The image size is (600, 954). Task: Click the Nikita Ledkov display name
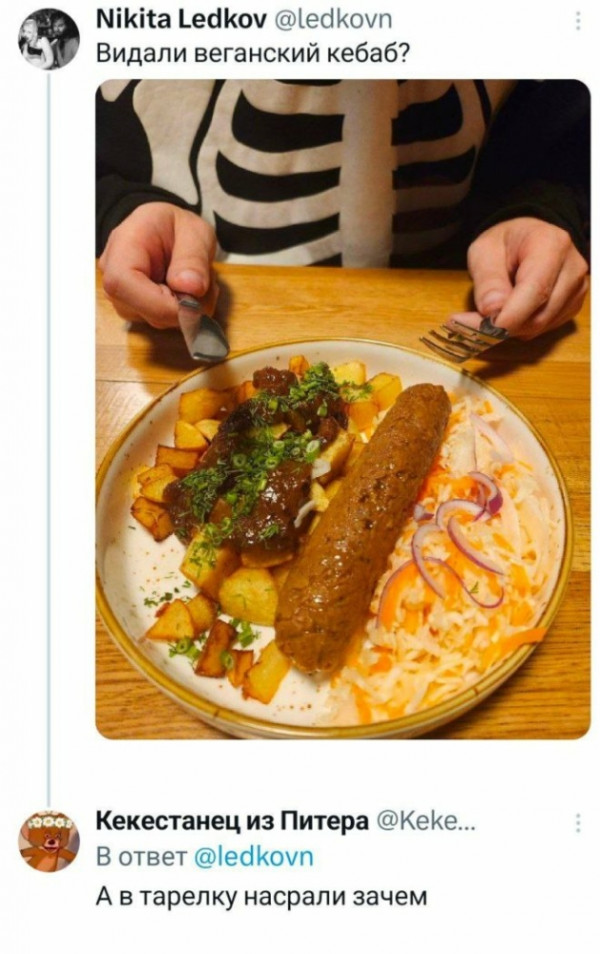[x=181, y=22]
